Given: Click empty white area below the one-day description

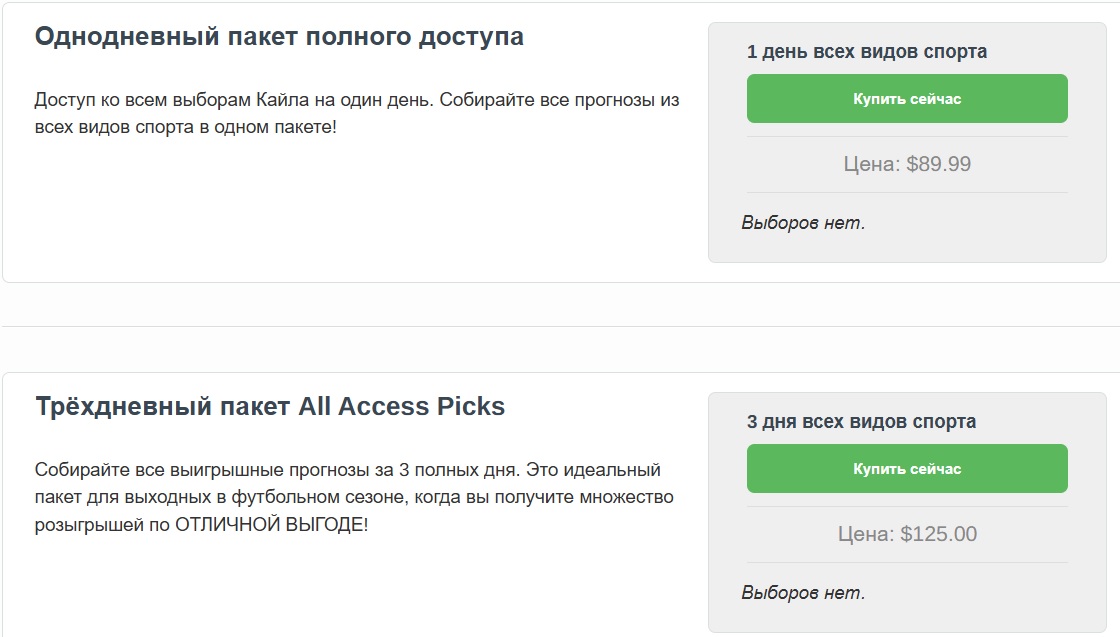Looking at the screenshot, I should point(350,210).
